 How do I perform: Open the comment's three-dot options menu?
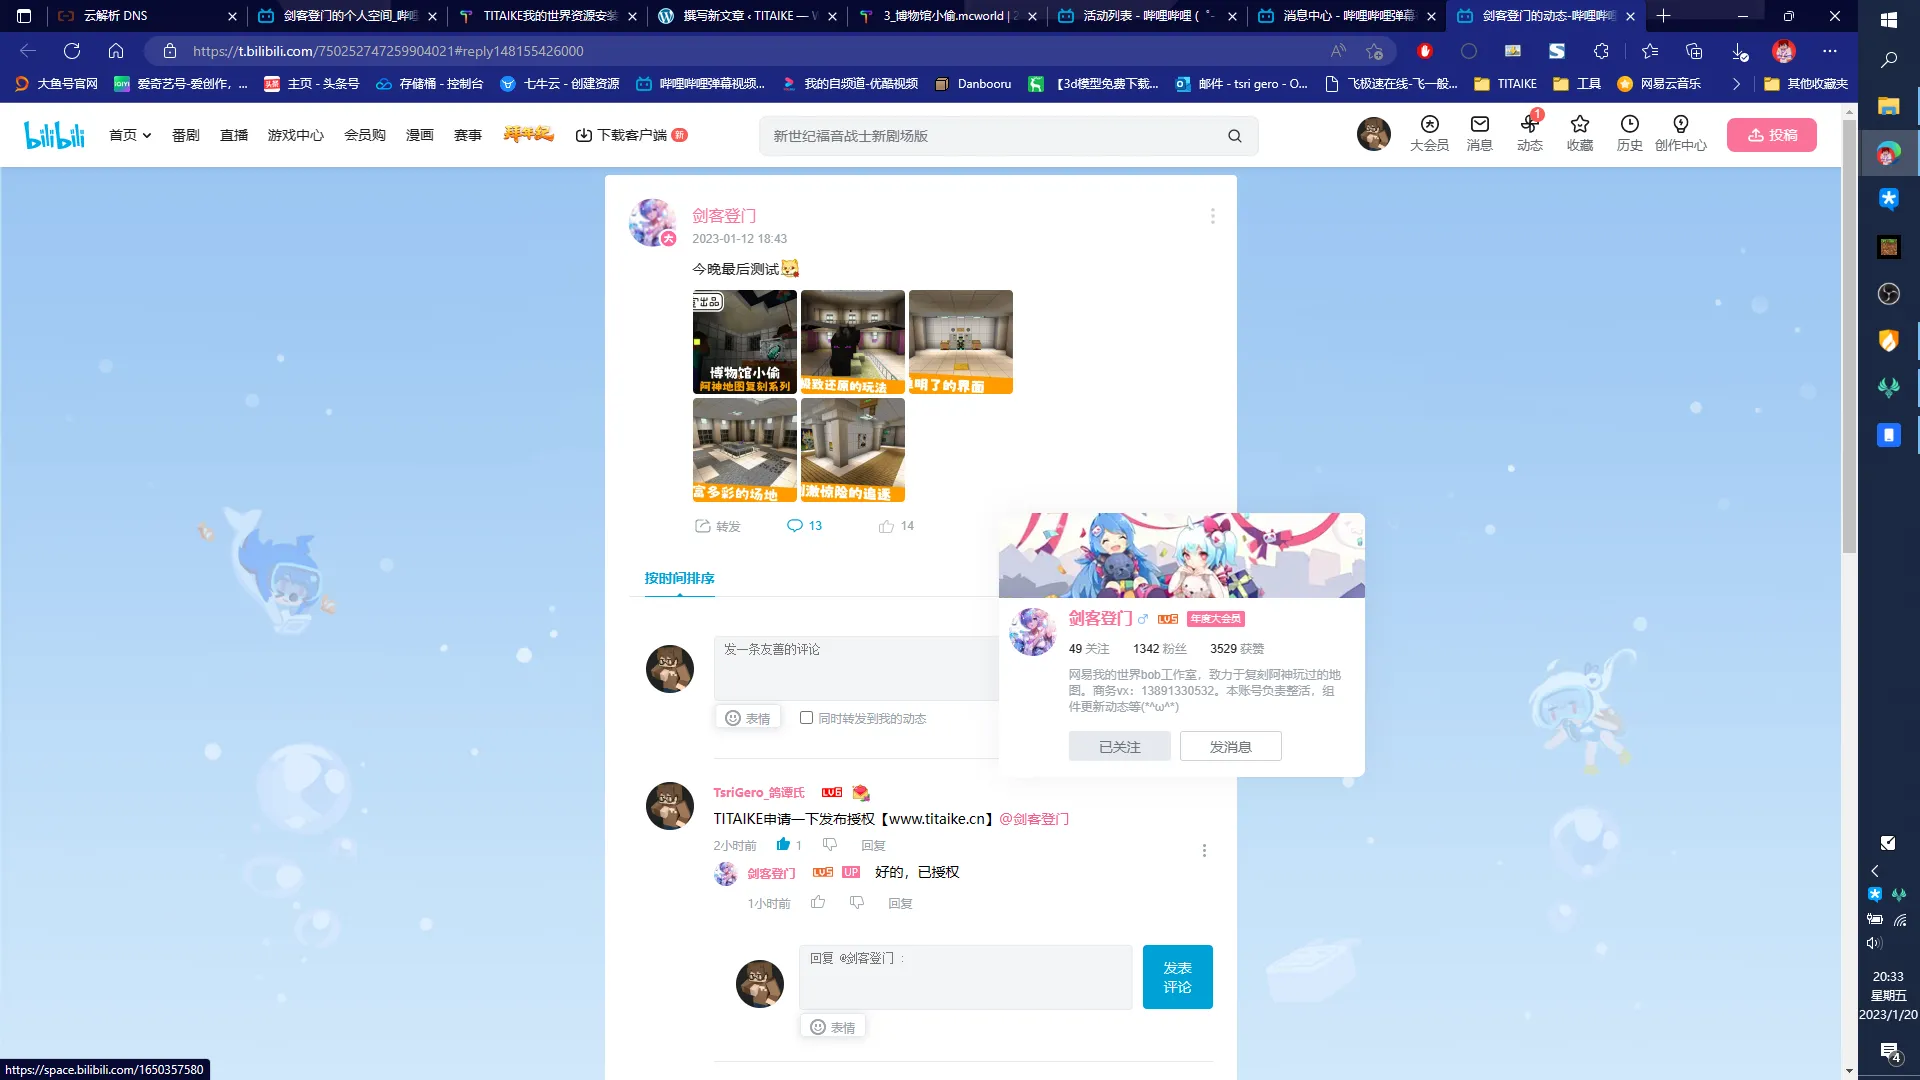(1204, 850)
